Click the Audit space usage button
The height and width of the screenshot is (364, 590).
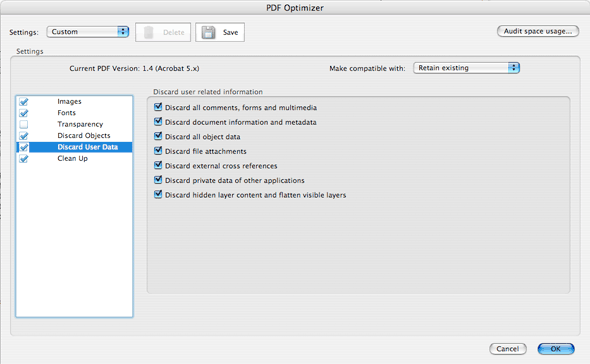(538, 31)
